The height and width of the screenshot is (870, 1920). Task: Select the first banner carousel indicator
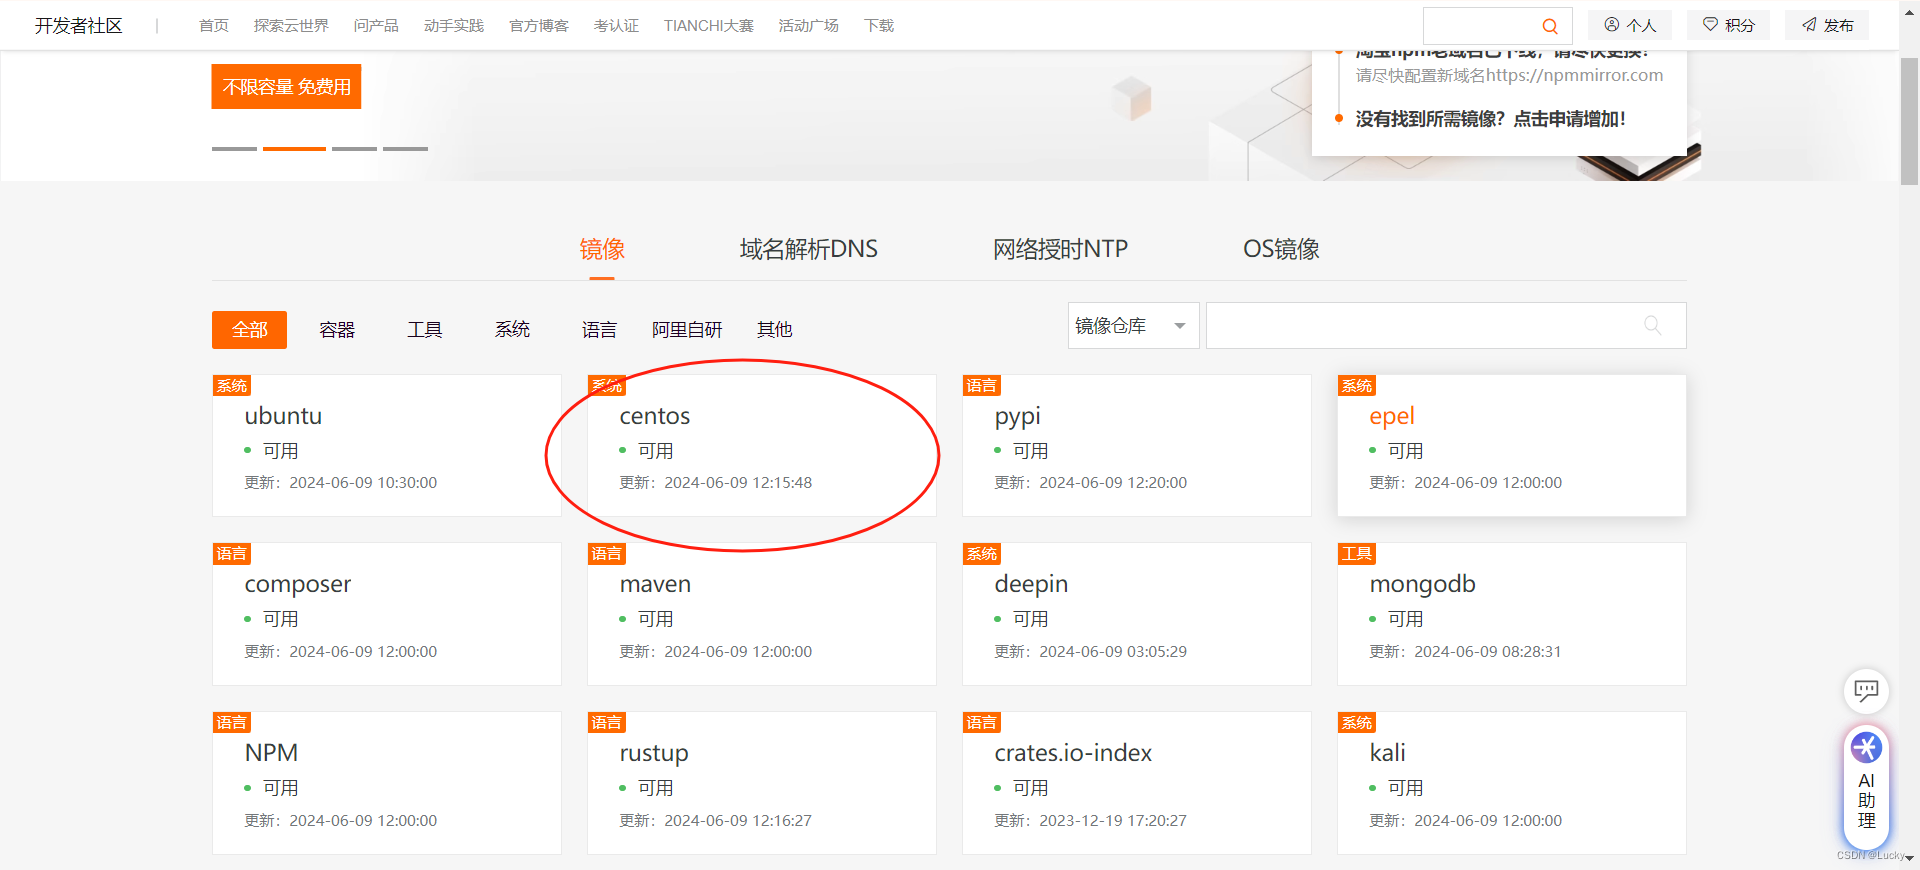click(x=234, y=149)
